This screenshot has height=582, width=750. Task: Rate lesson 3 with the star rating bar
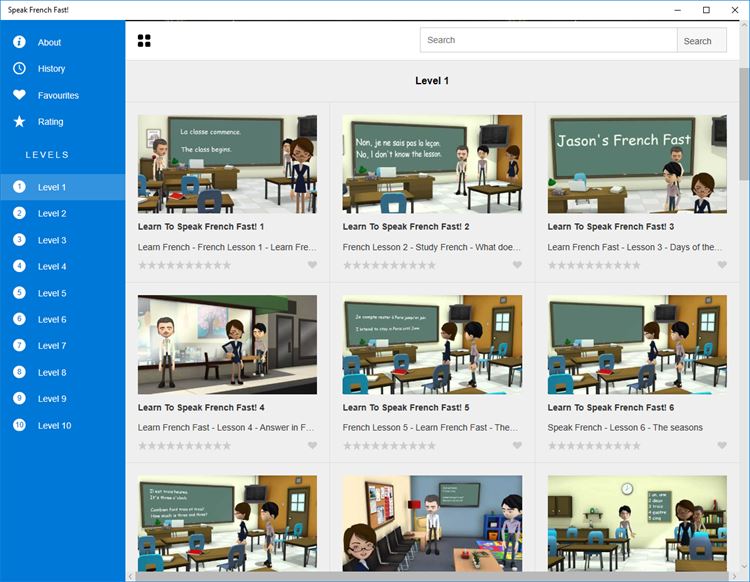tap(594, 265)
